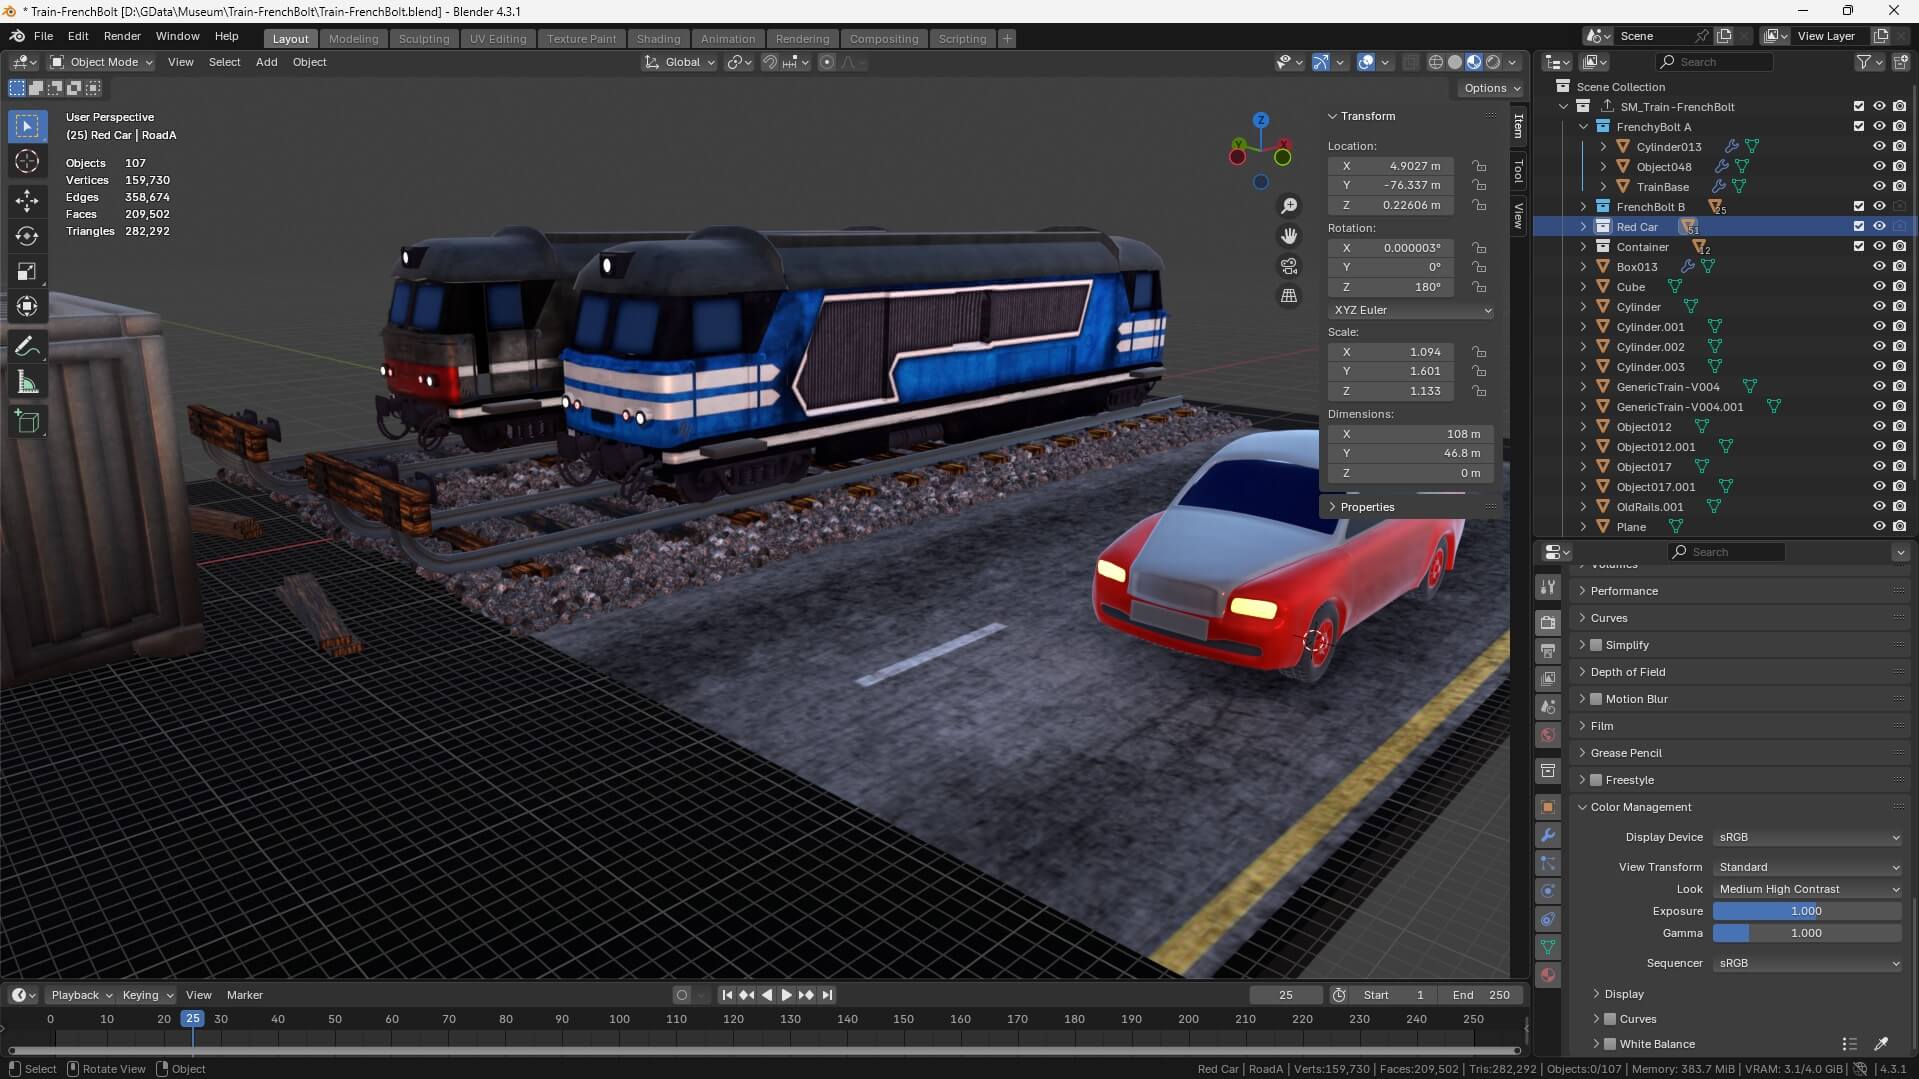The width and height of the screenshot is (1919, 1079).
Task: Toggle the camera view icon in viewport sidebar
Action: pos(1289,266)
